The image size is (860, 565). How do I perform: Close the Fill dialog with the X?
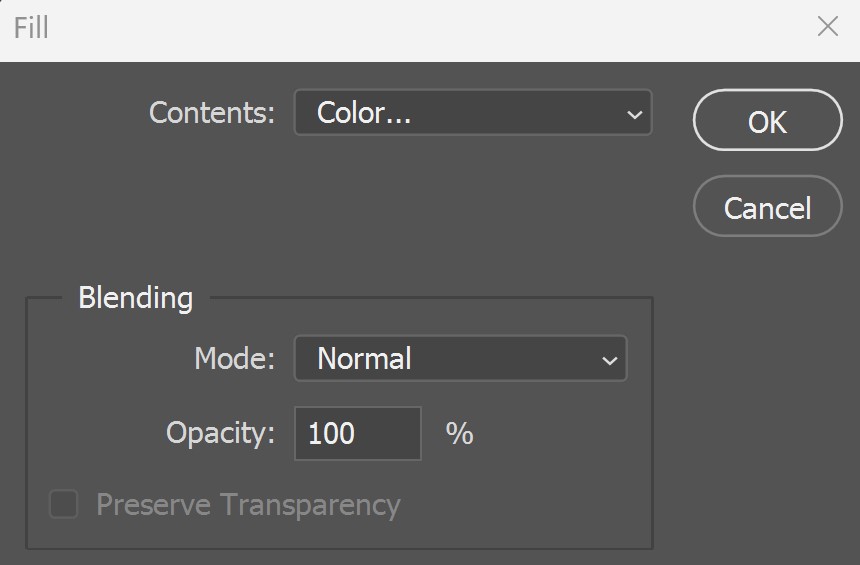(827, 26)
